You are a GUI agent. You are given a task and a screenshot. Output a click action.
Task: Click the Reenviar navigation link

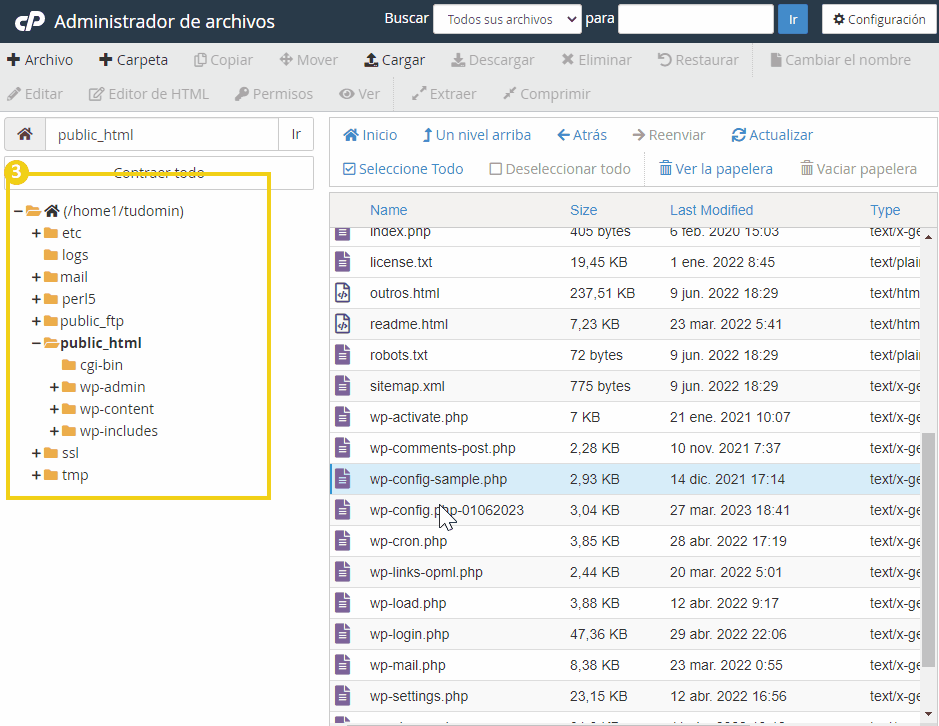[669, 135]
